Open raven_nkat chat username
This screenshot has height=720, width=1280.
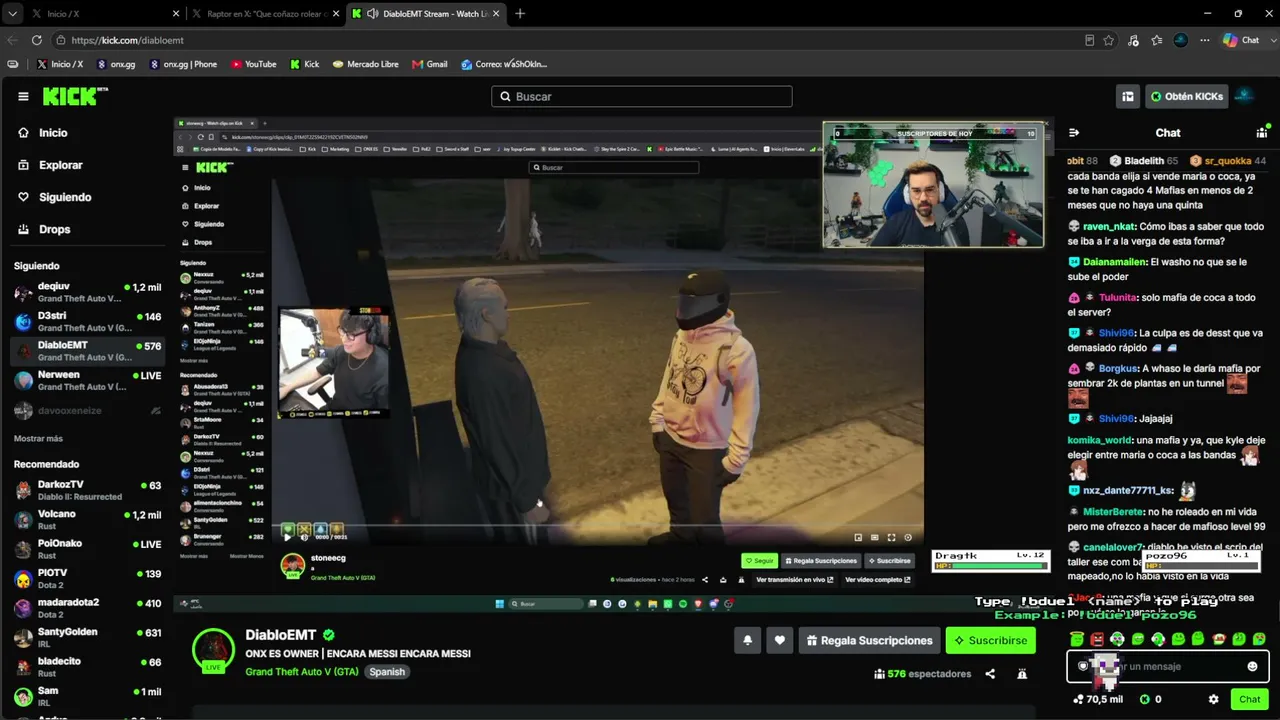coord(1109,227)
